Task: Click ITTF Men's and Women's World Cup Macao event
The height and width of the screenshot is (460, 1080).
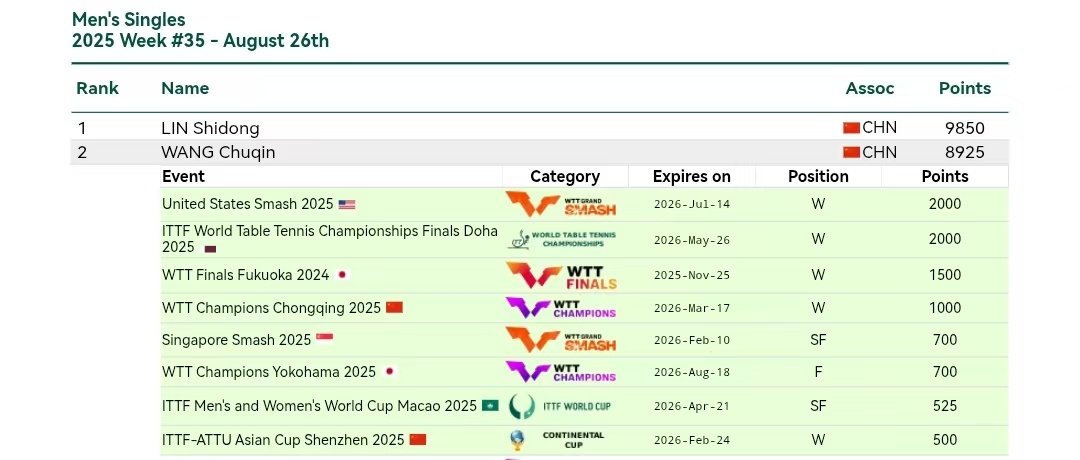Action: coord(320,406)
